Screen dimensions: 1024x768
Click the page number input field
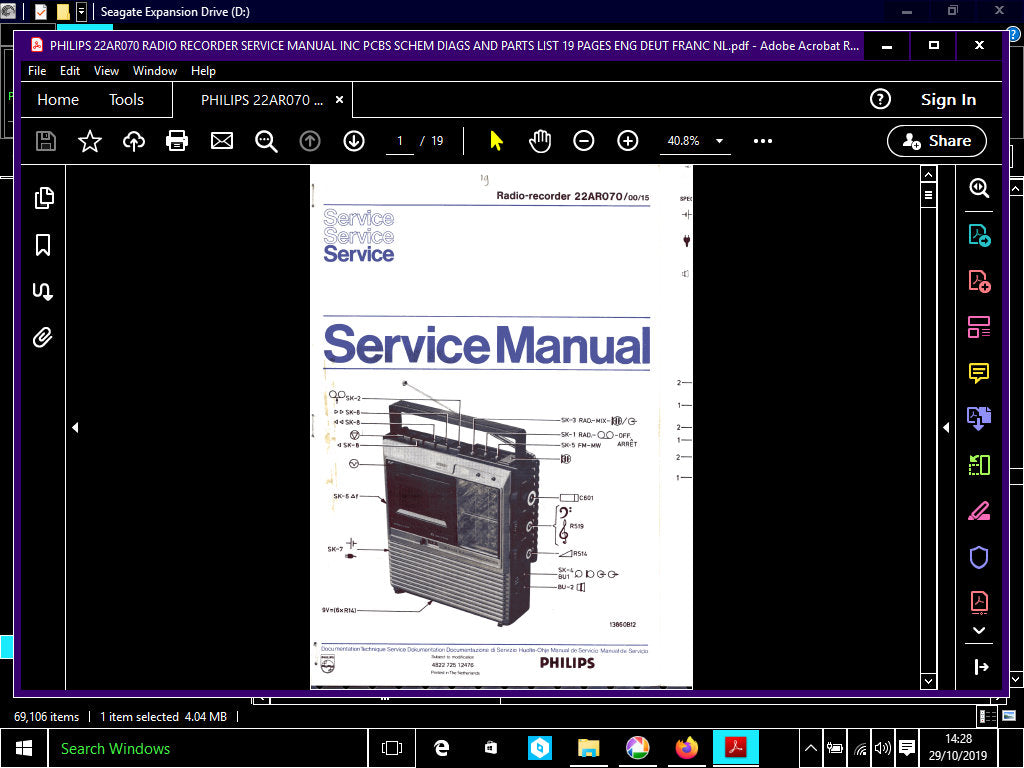398,141
